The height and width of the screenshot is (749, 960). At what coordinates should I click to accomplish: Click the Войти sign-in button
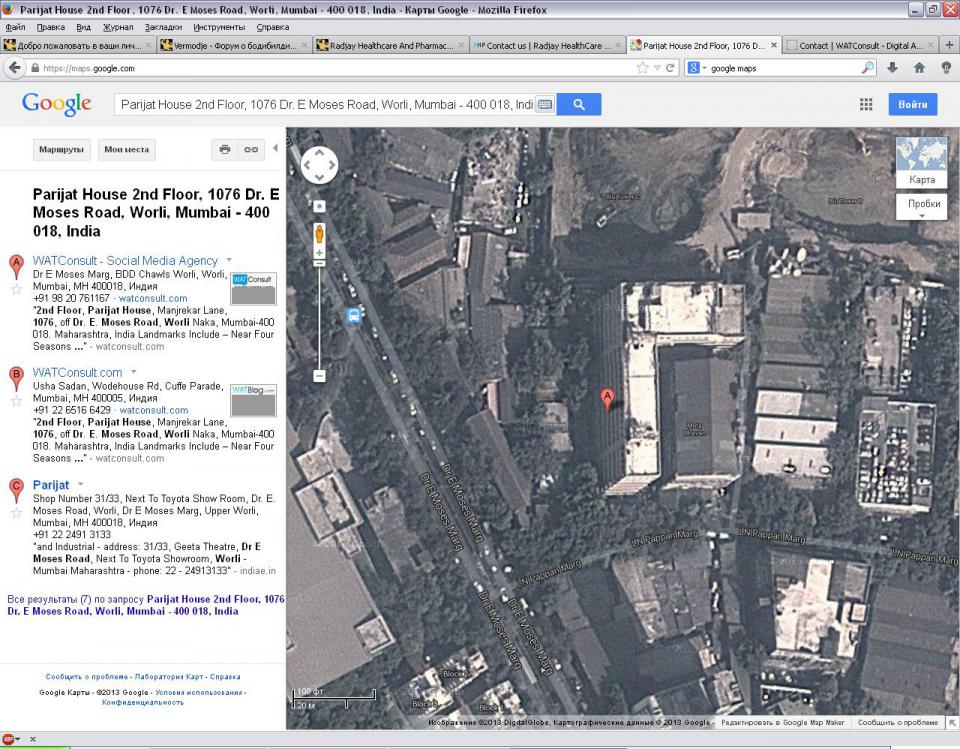click(x=912, y=104)
